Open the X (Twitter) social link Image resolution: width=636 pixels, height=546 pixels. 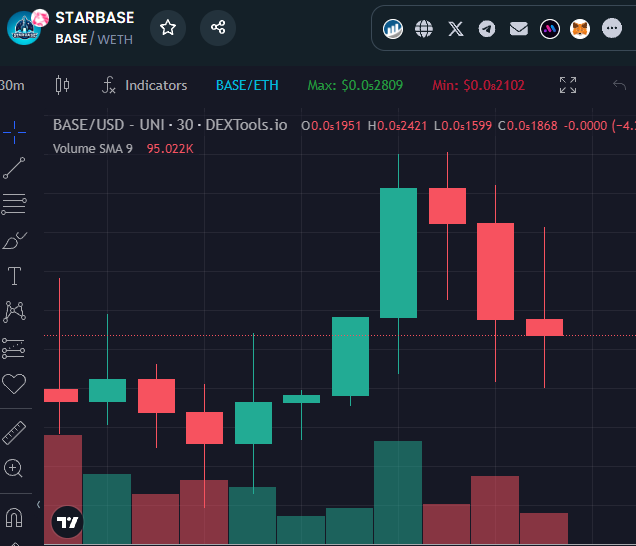[x=456, y=29]
